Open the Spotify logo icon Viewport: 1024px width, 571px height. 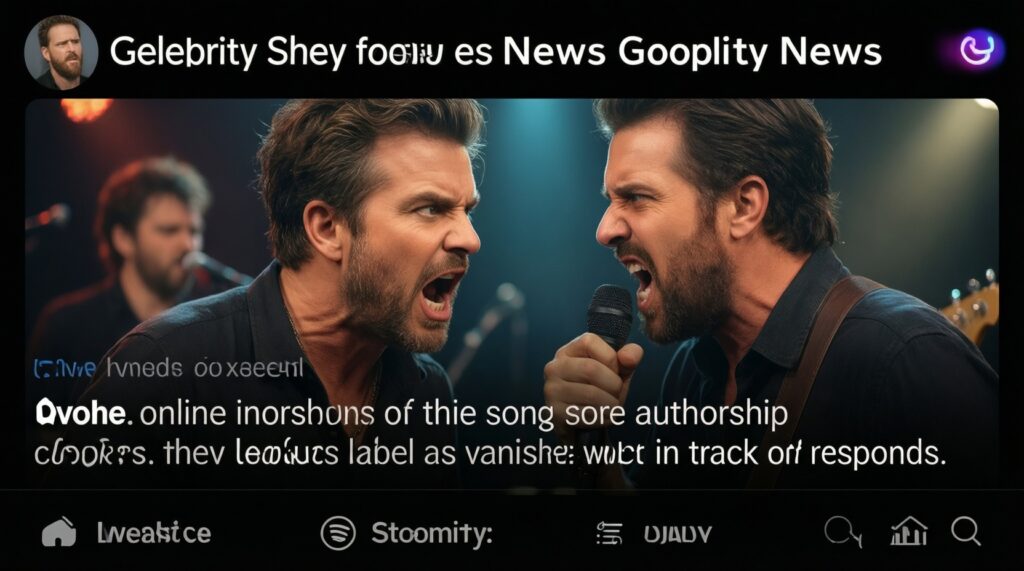(338, 533)
